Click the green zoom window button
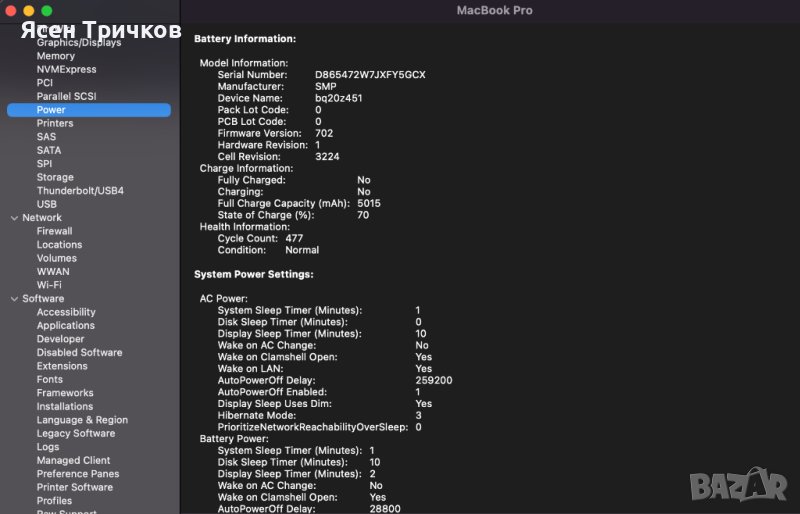The width and height of the screenshot is (800, 514). [x=46, y=9]
